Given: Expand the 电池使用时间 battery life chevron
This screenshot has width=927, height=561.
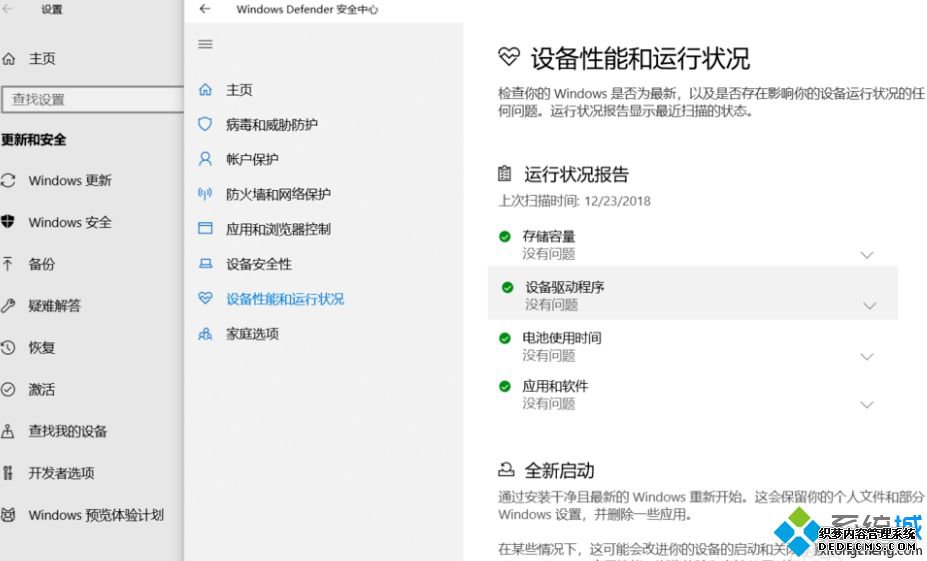Looking at the screenshot, I should (867, 356).
